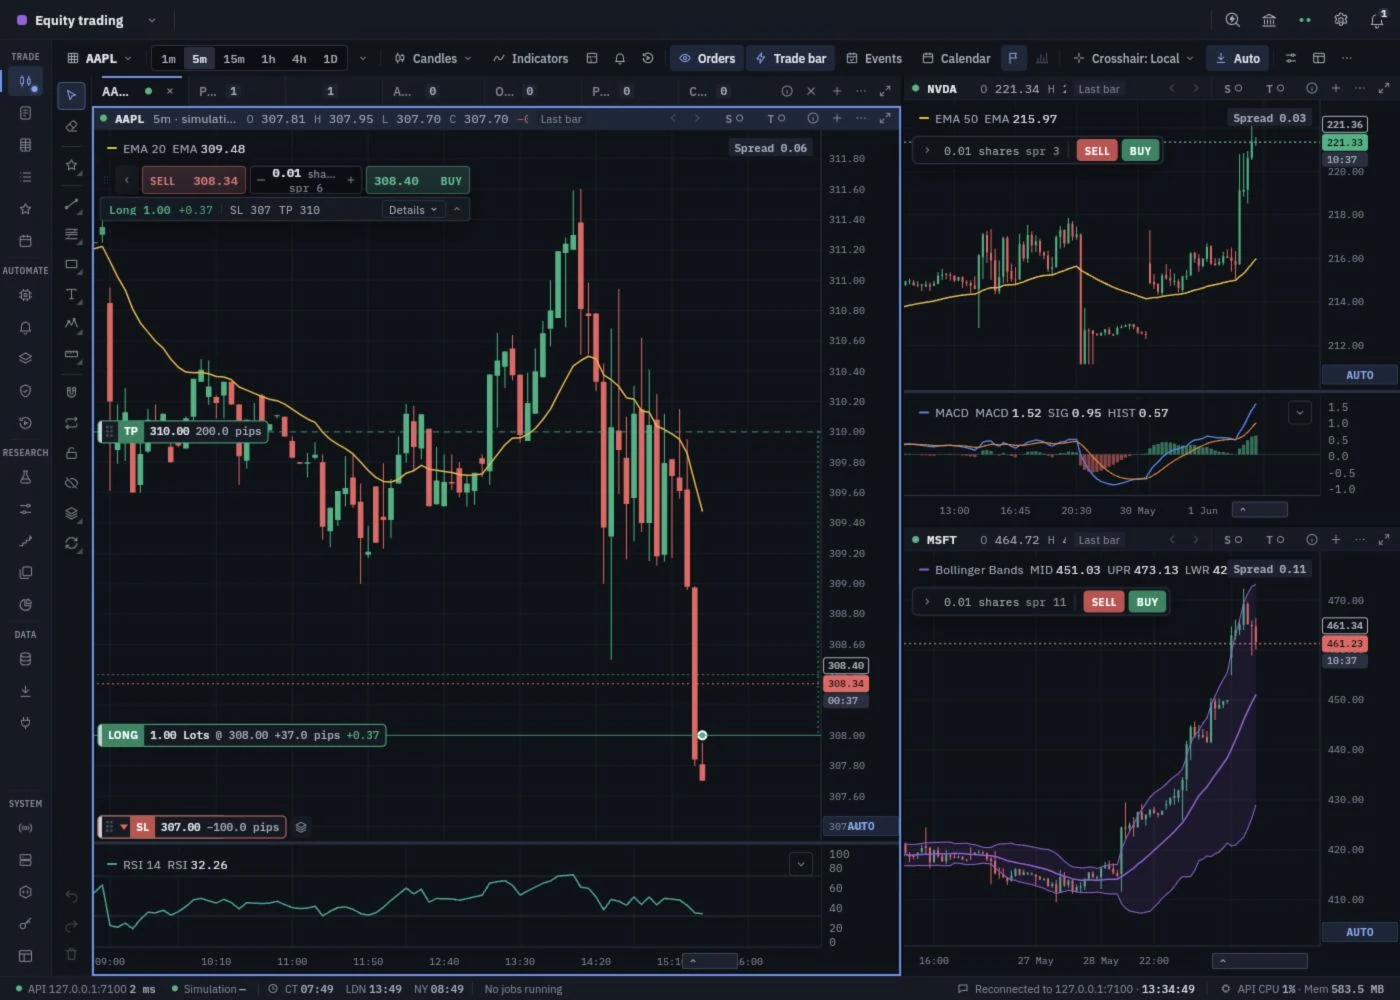1400x1000 pixels.
Task: Toggle the T option in MSFT chart header
Action: pos(1275,540)
